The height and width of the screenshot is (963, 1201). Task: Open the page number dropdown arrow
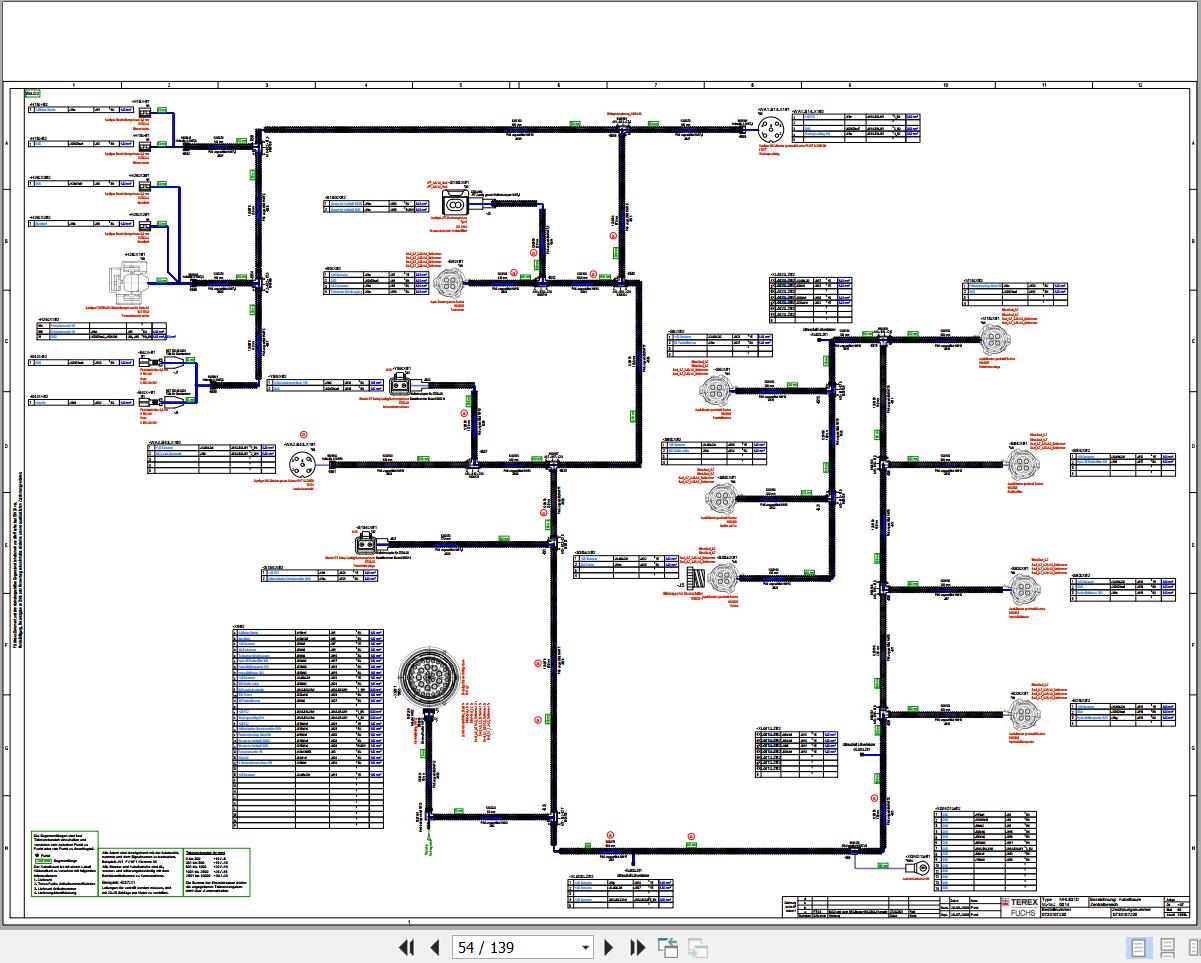pos(586,948)
